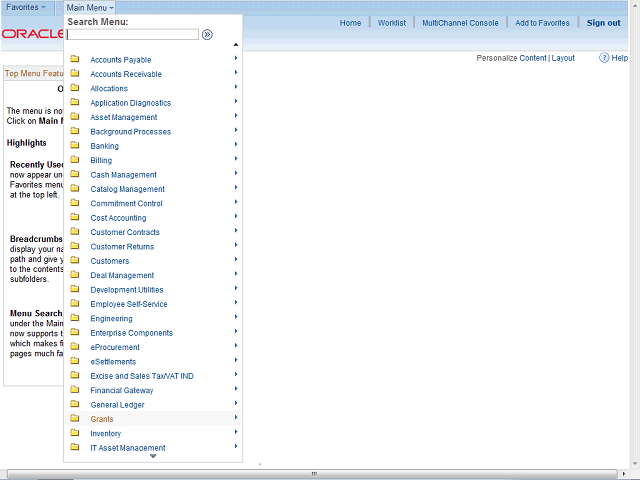Click the eProcurement folder icon

[75, 346]
